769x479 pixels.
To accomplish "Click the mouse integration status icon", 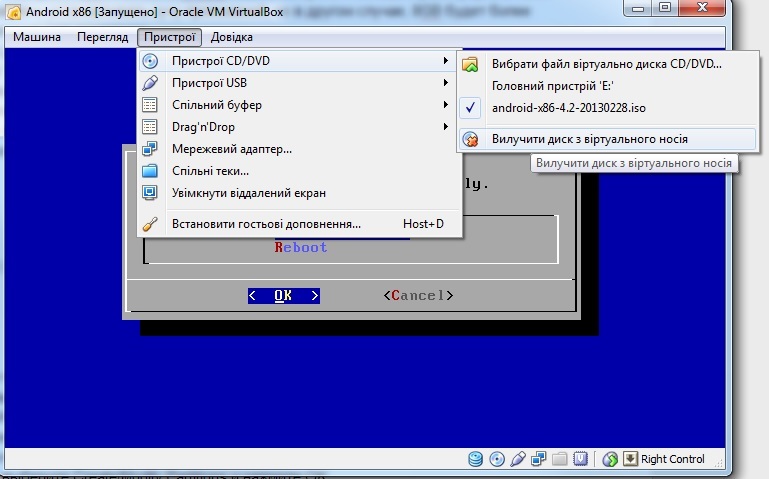I will (x=610, y=459).
